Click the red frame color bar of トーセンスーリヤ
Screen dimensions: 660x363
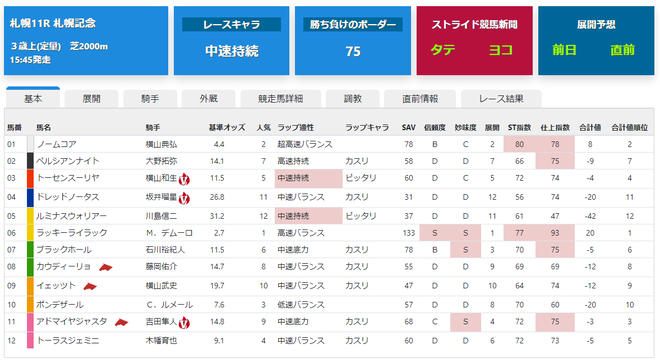pyautogui.click(x=30, y=179)
